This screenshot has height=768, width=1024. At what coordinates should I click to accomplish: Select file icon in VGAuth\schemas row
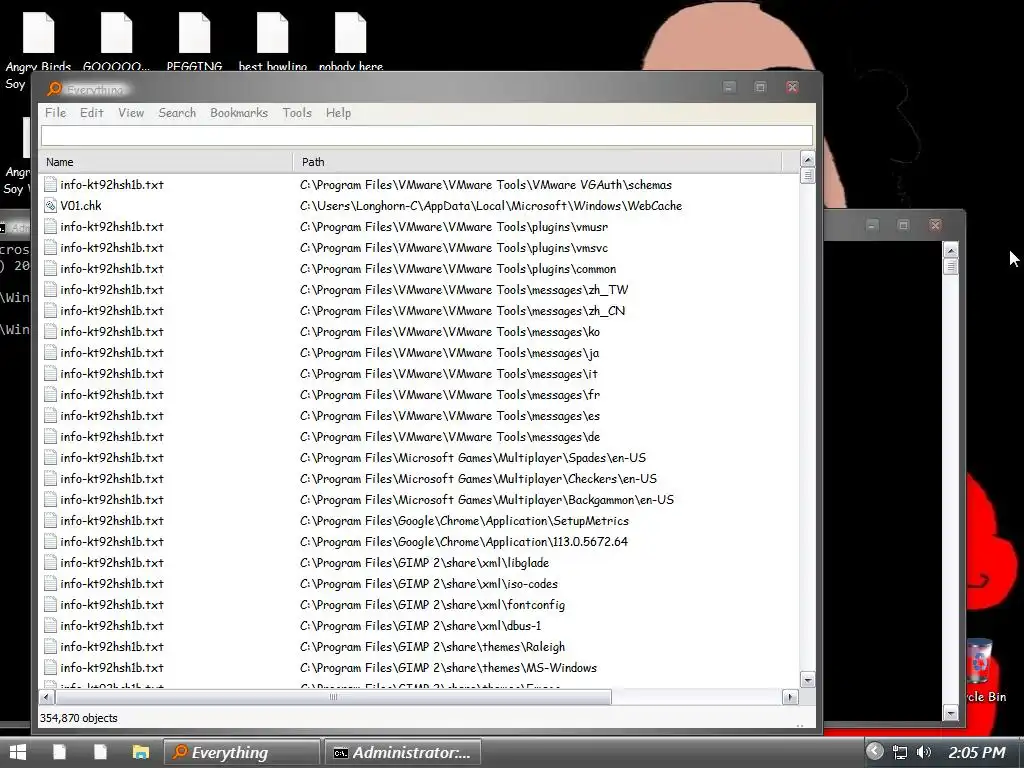click(x=50, y=185)
